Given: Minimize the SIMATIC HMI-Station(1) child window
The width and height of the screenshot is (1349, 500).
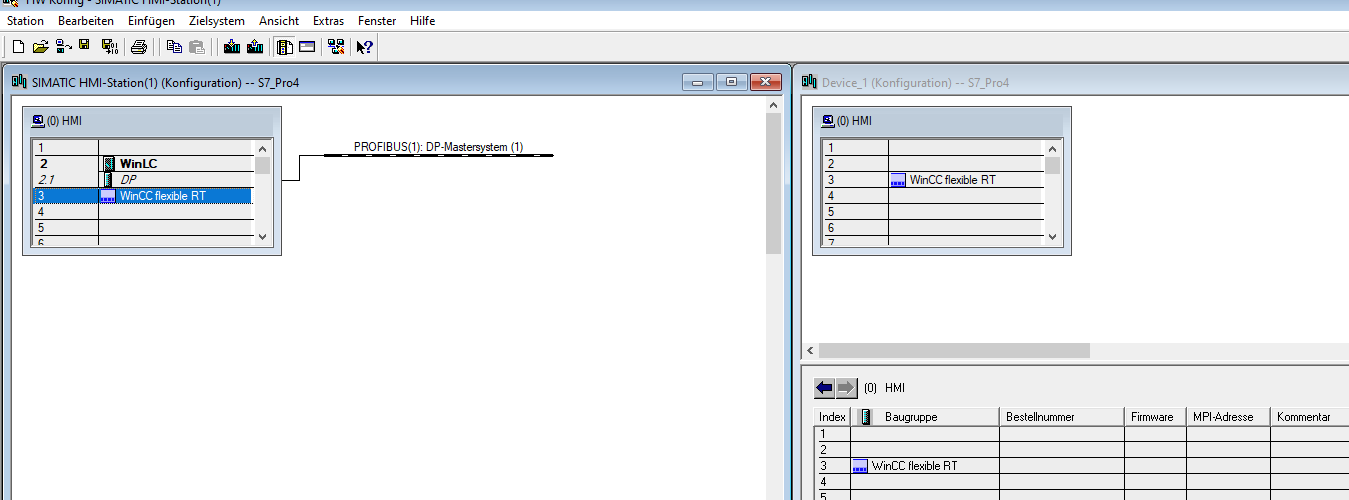Looking at the screenshot, I should coord(697,82).
